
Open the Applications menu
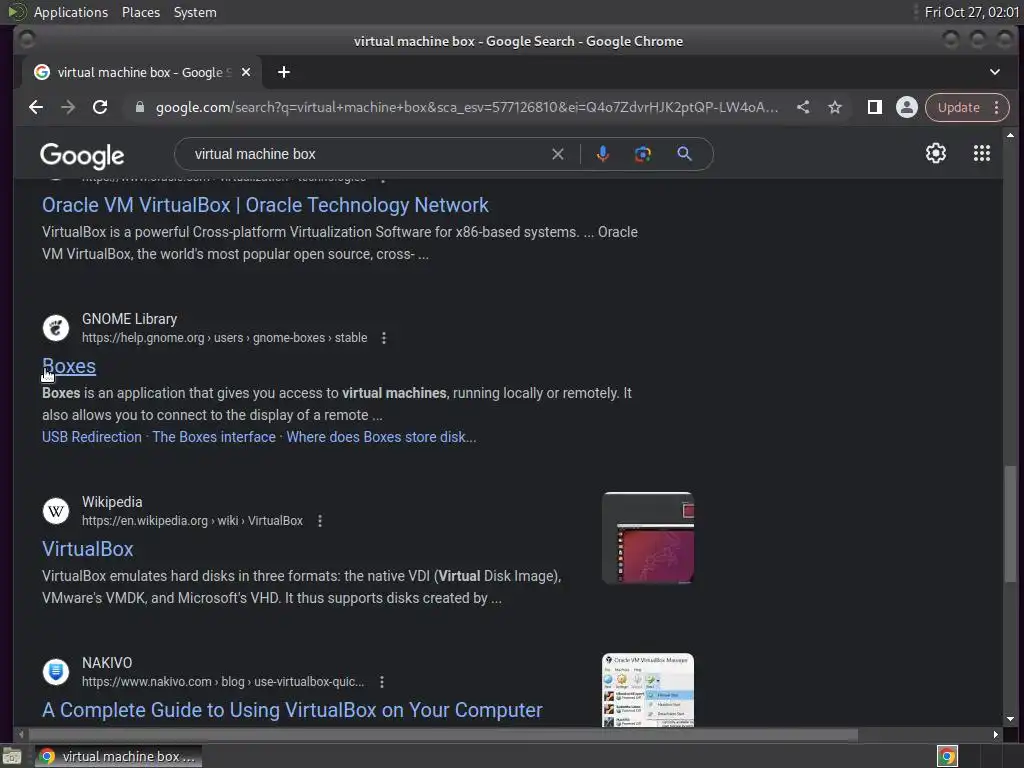(x=71, y=12)
